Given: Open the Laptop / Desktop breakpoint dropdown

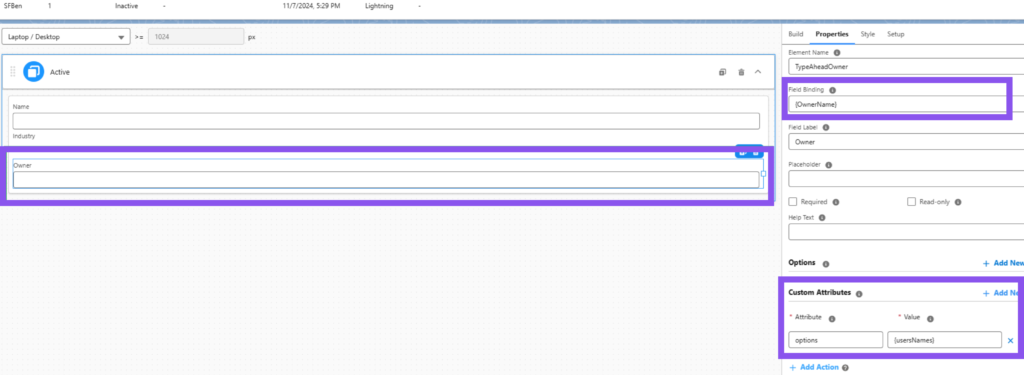Looking at the screenshot, I should [66, 37].
